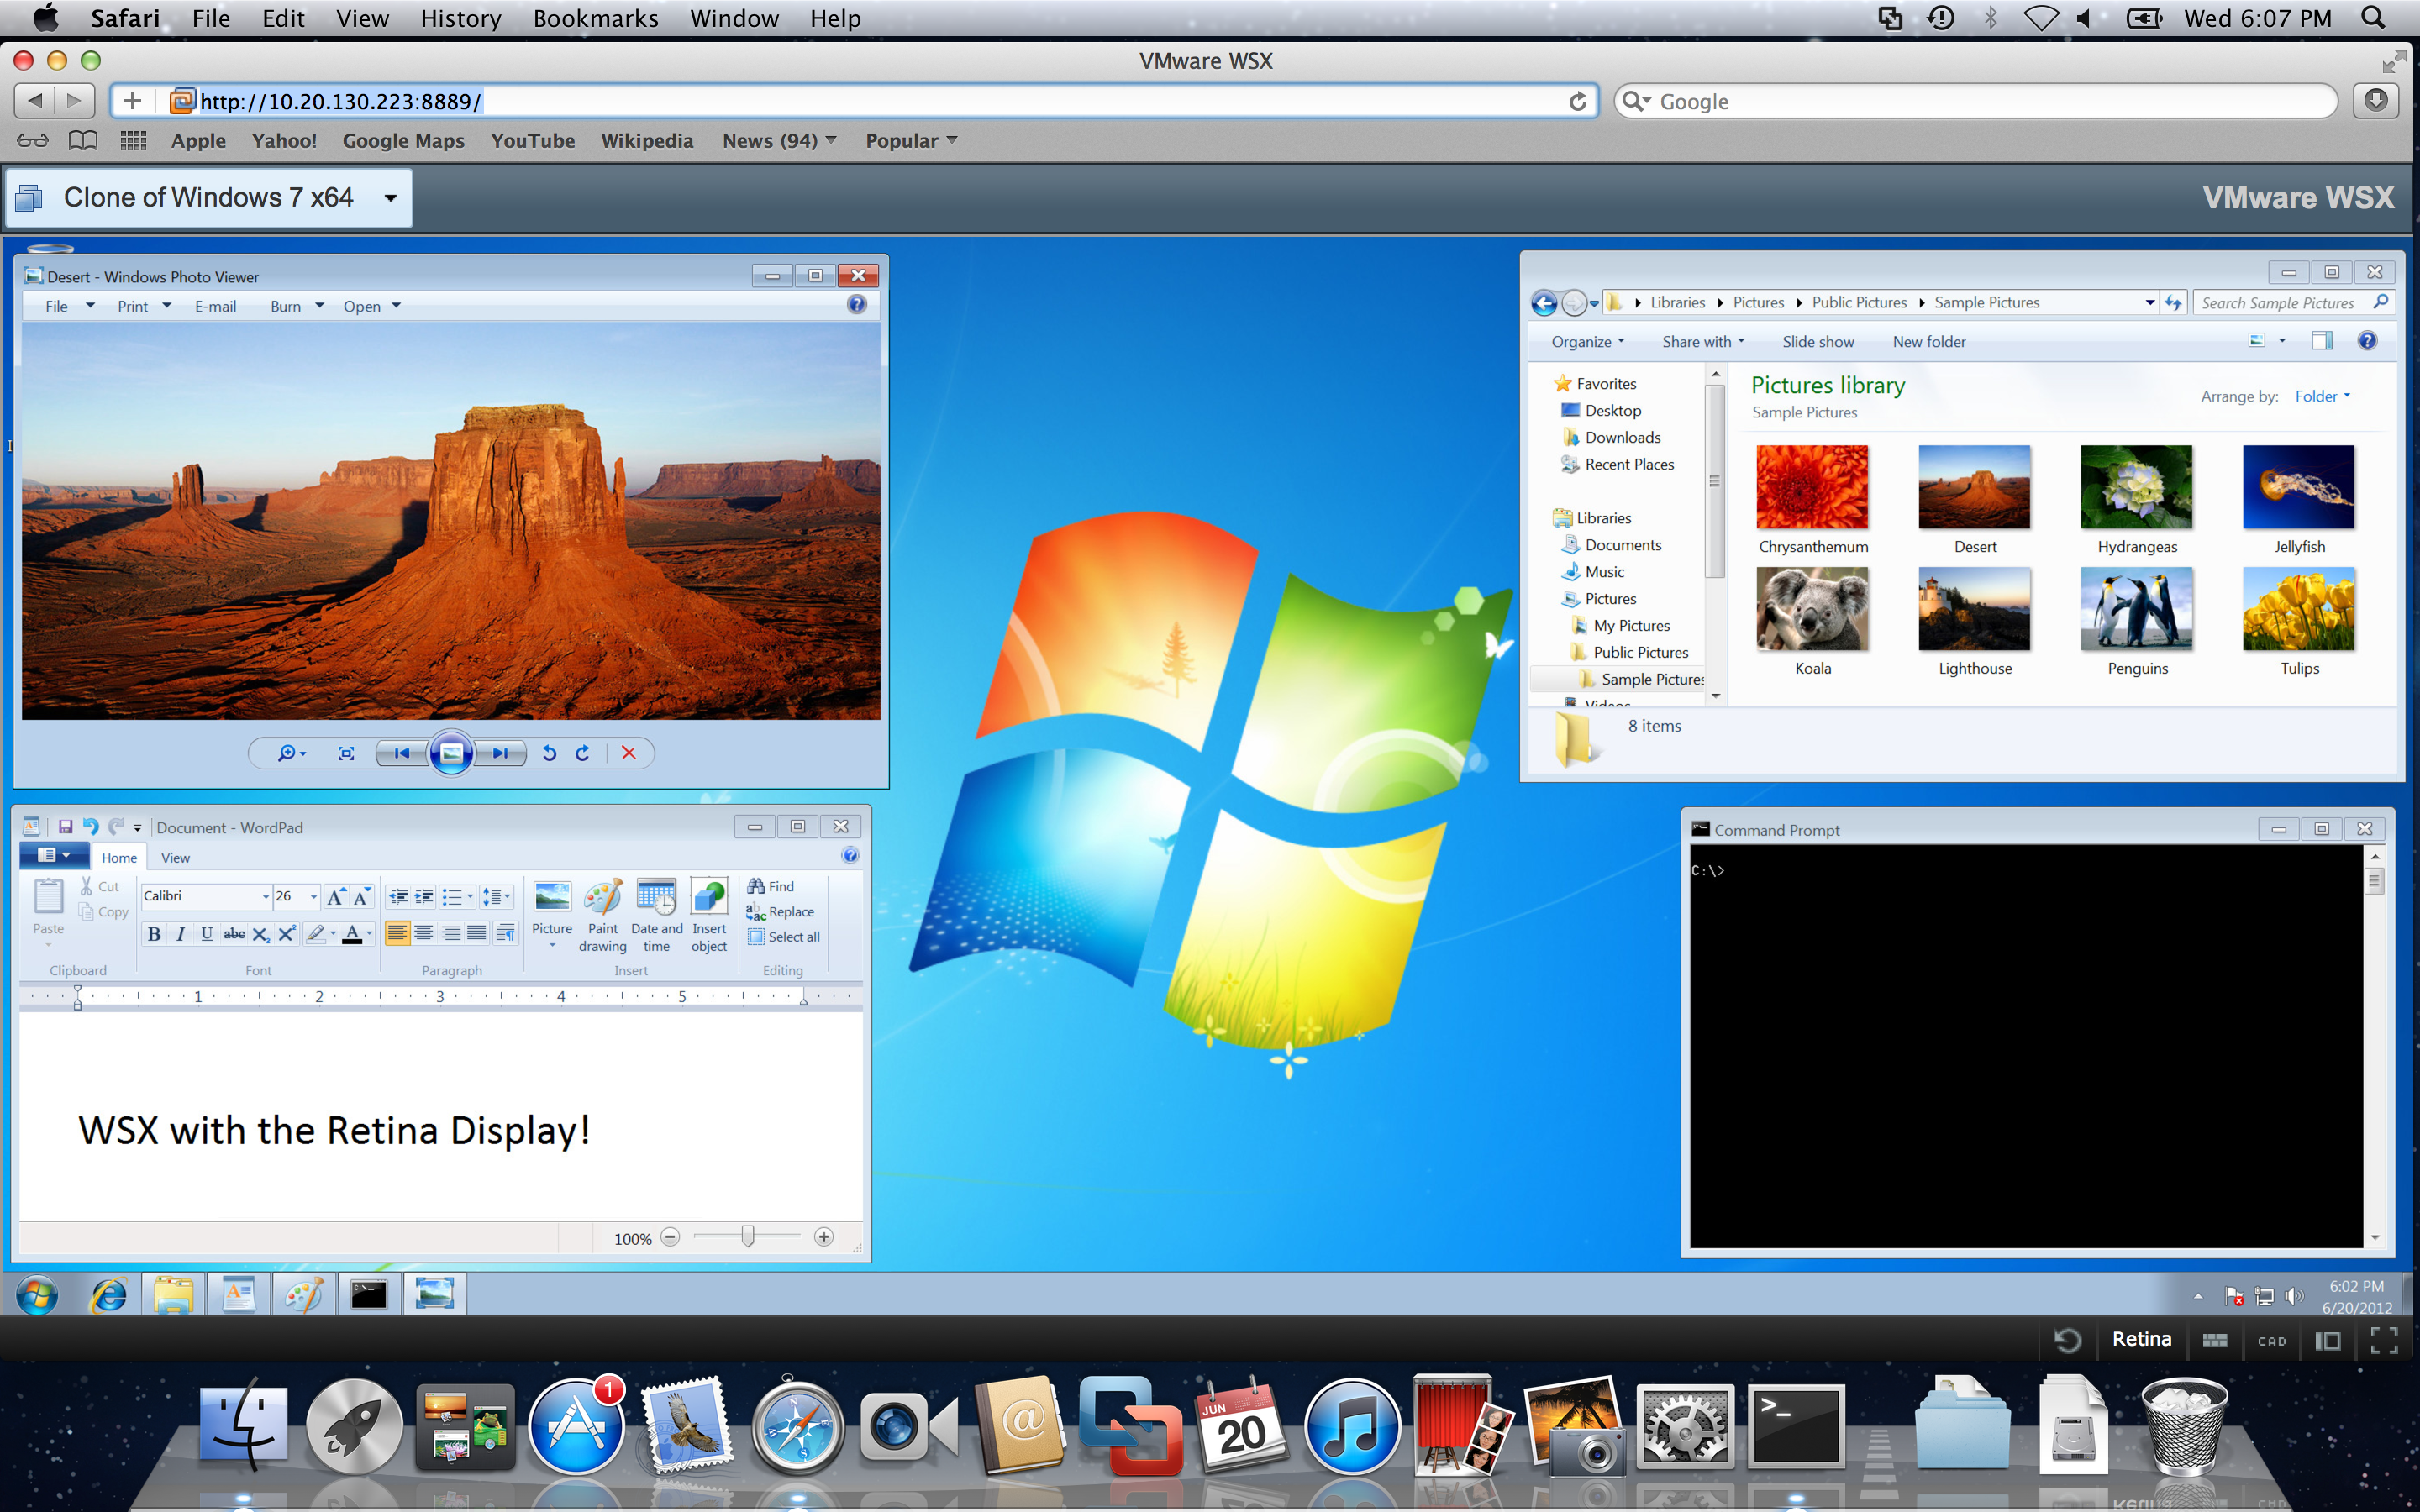
Task: Click Replace in WordPad editing group
Action: click(x=780, y=911)
